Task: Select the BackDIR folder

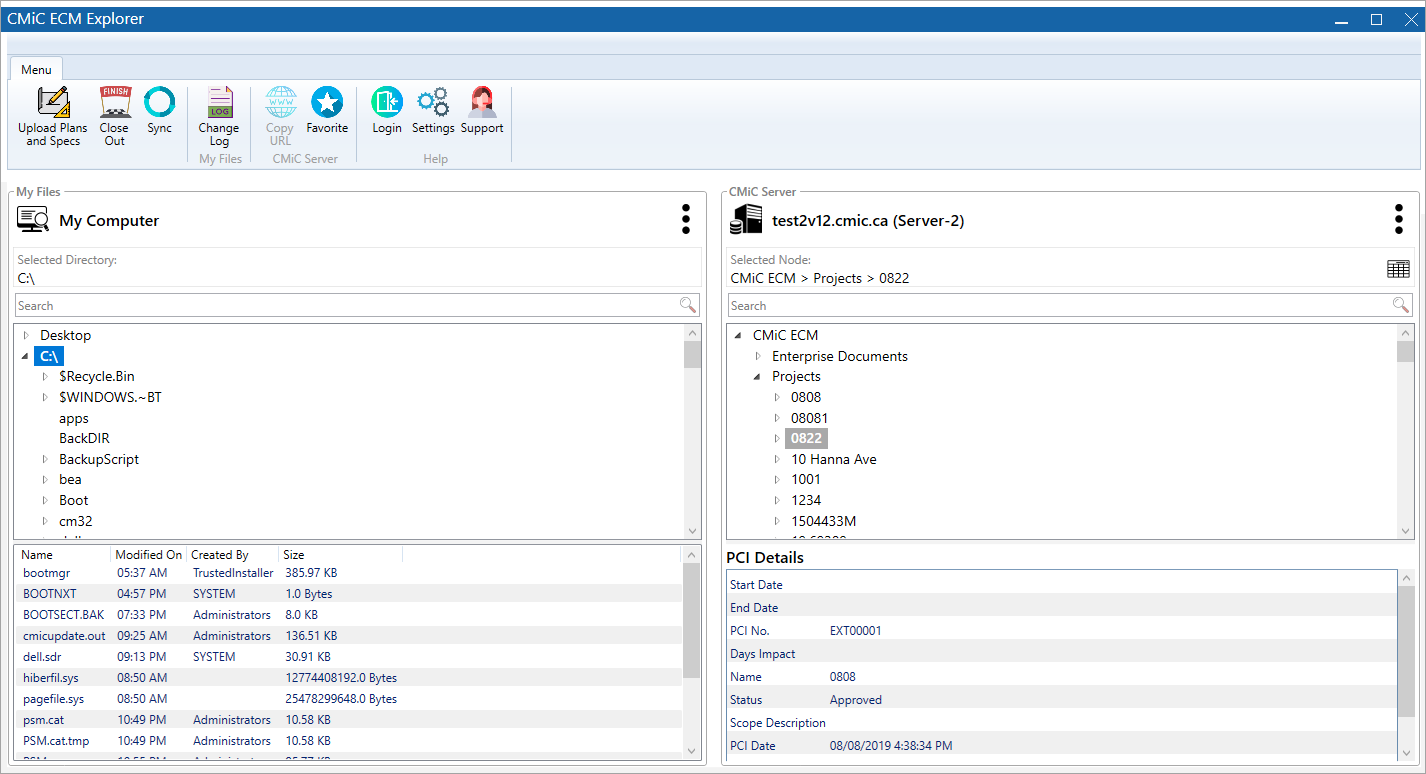Action: 84,438
